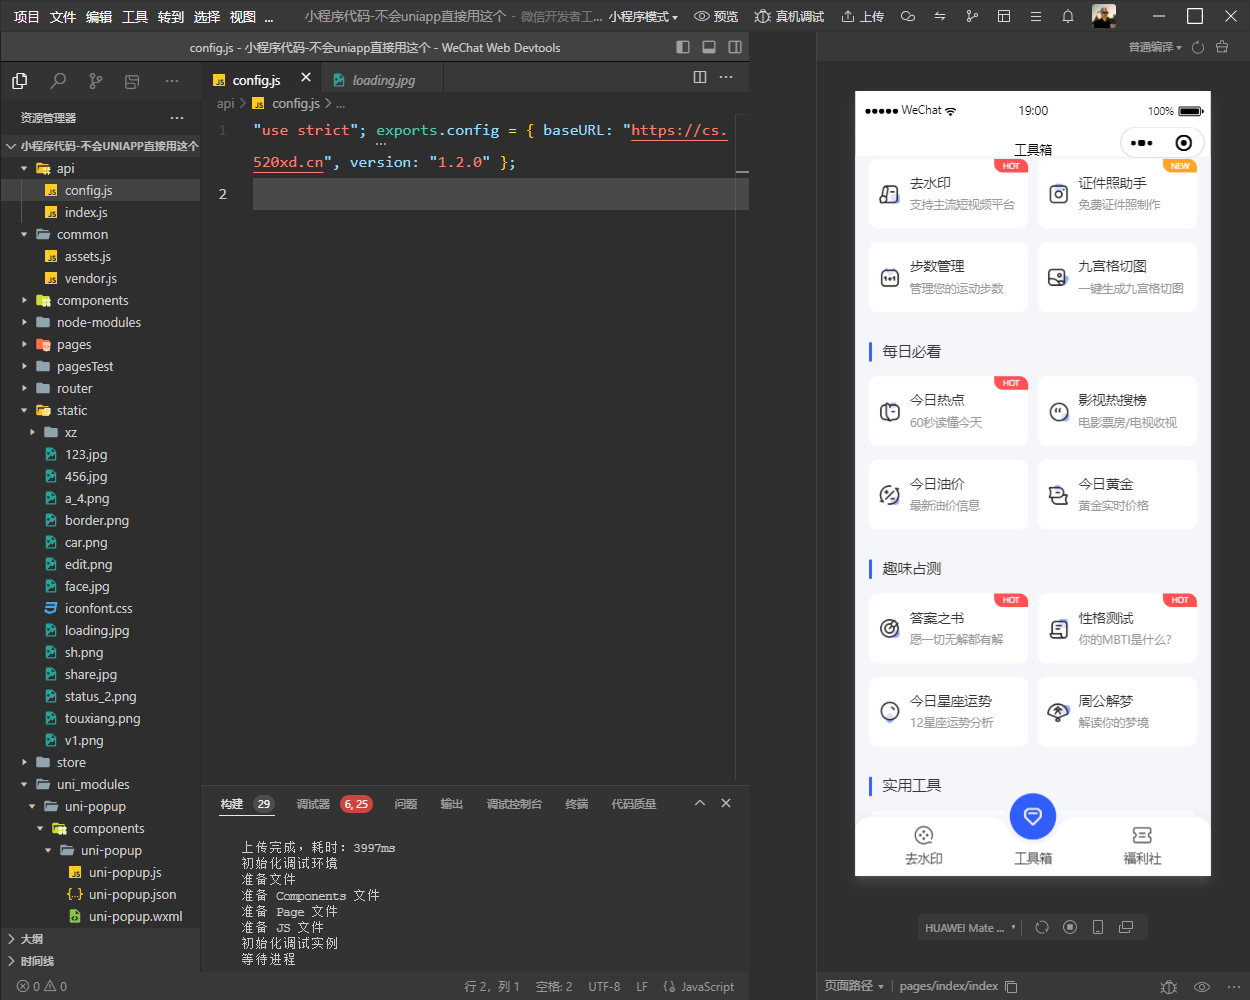Screen dimensions: 1250x1000
Task: Open the 小程序模式 mode dropdown
Action: 643,16
